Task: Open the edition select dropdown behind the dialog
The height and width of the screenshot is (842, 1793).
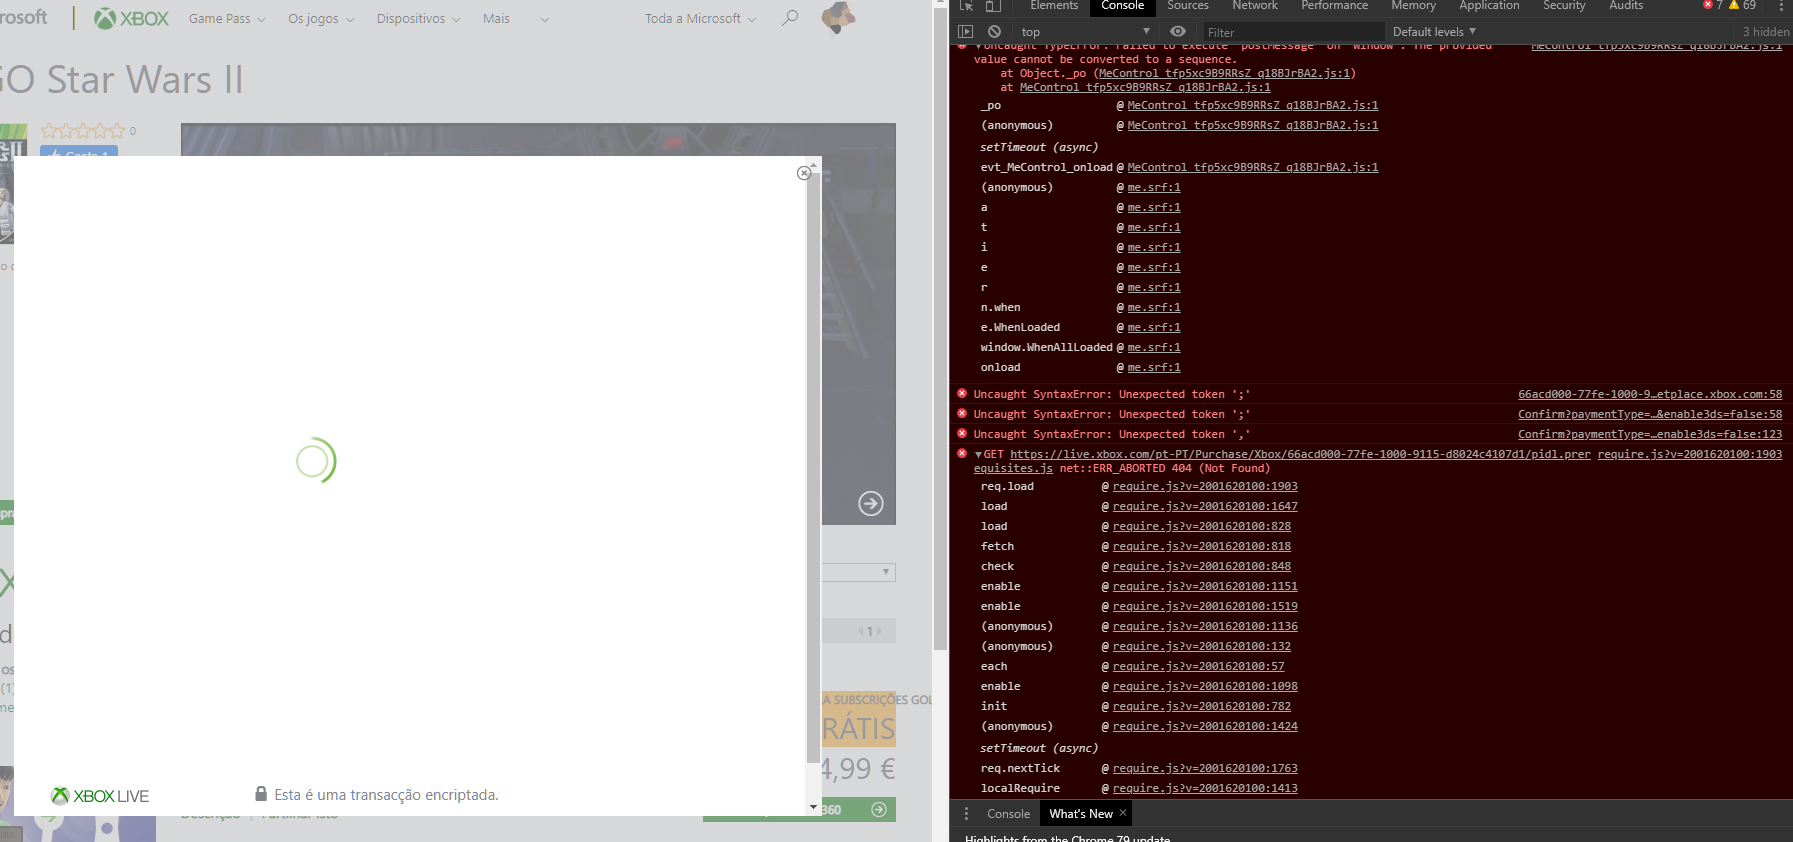Action: pos(858,572)
